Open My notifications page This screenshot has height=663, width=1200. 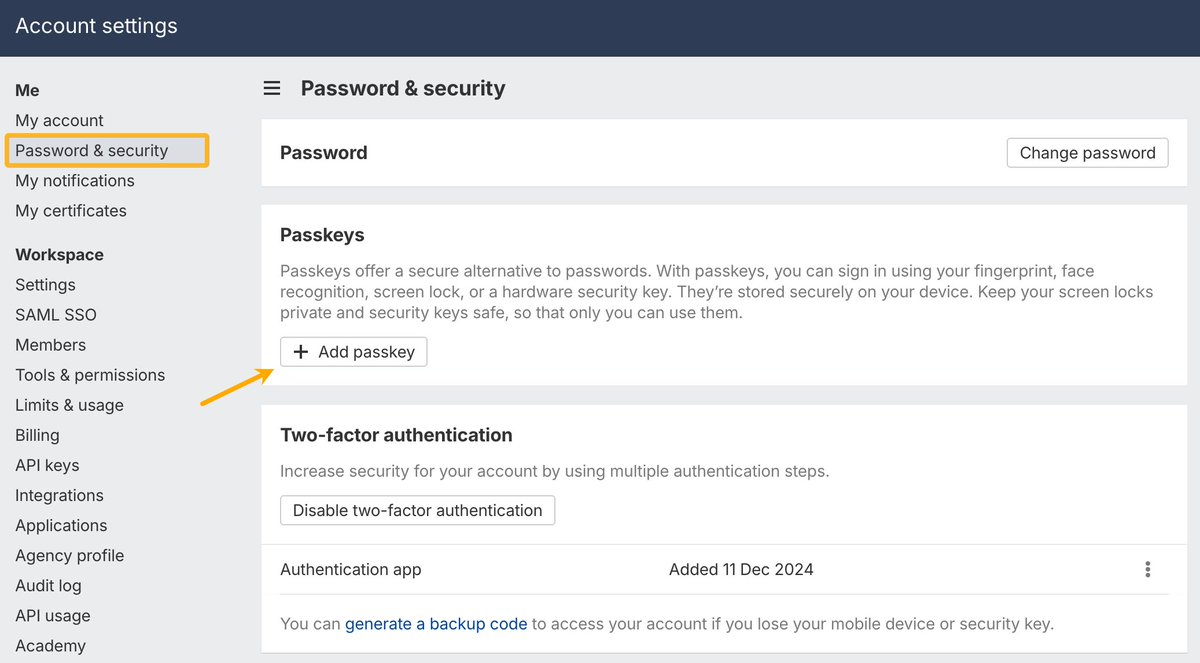pyautogui.click(x=75, y=181)
